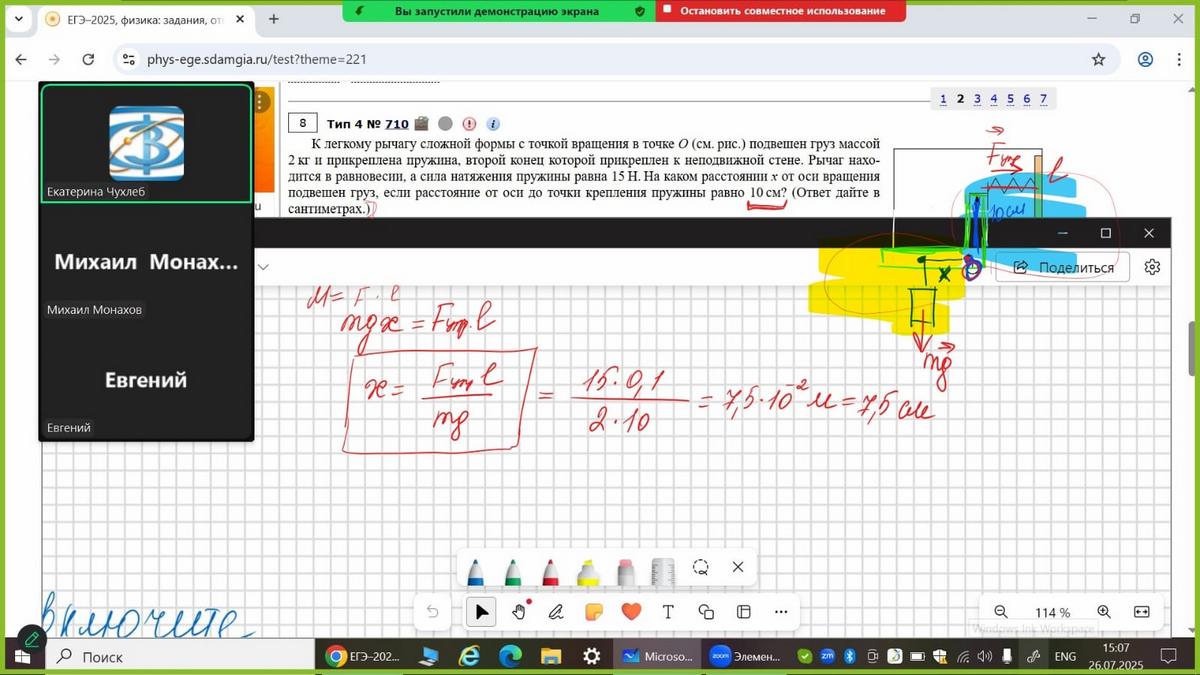
Task: Open the heart reactions tool
Action: tap(631, 612)
